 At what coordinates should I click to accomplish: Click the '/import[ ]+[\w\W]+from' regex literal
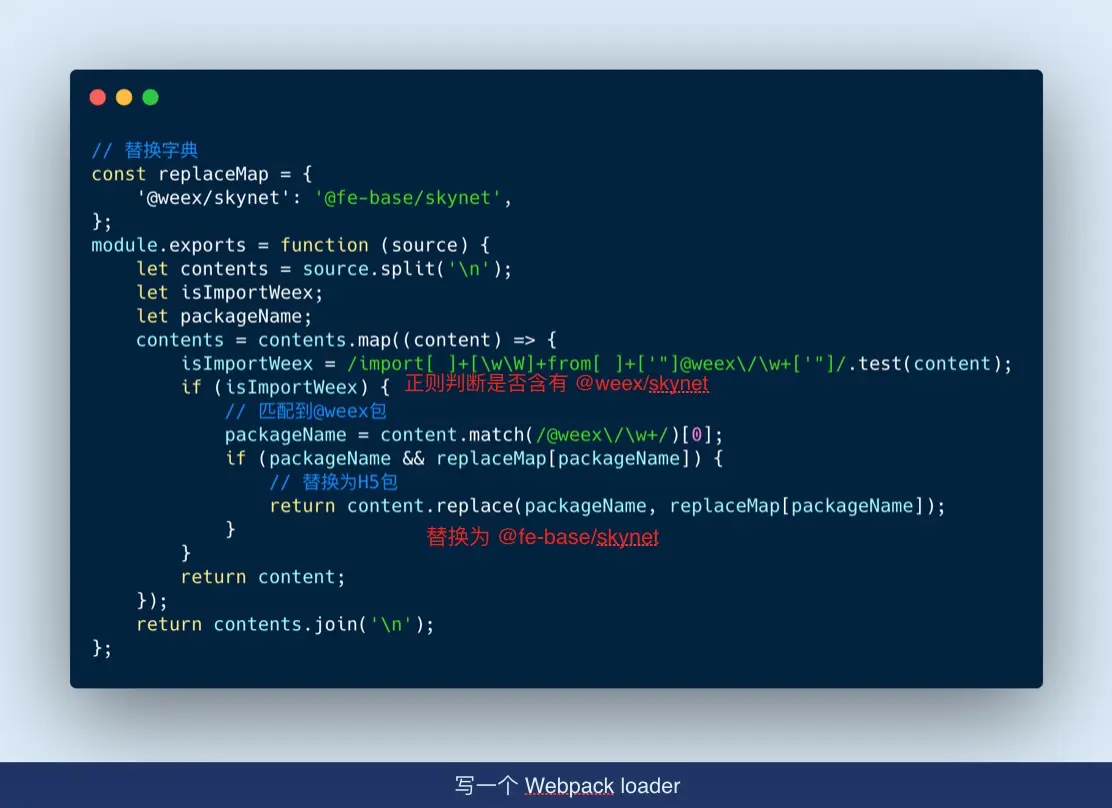(x=597, y=364)
